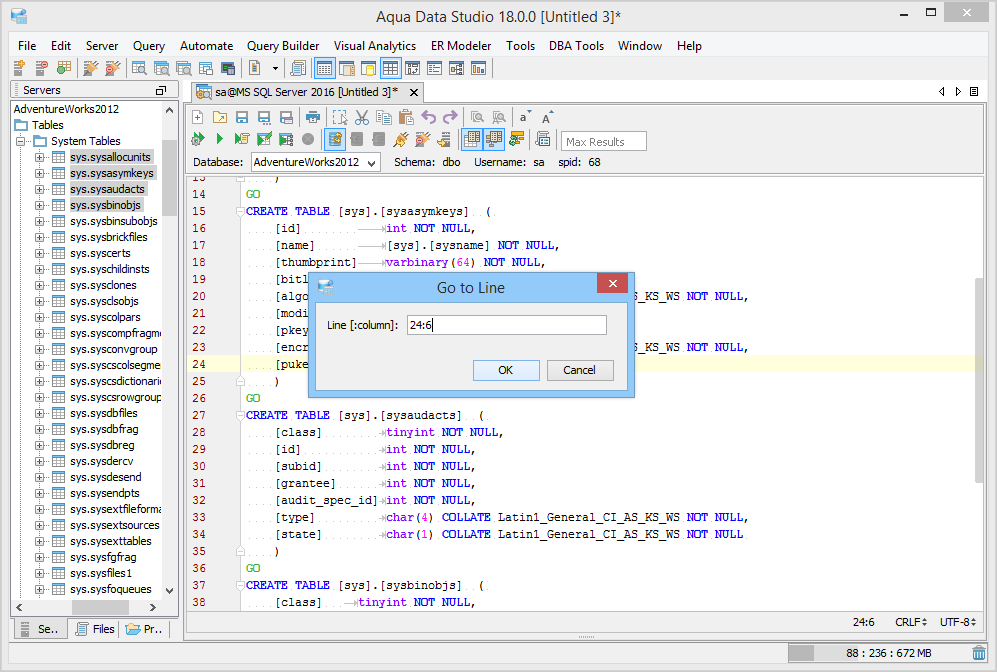Cancel the Go to Line dialog

pos(579,370)
